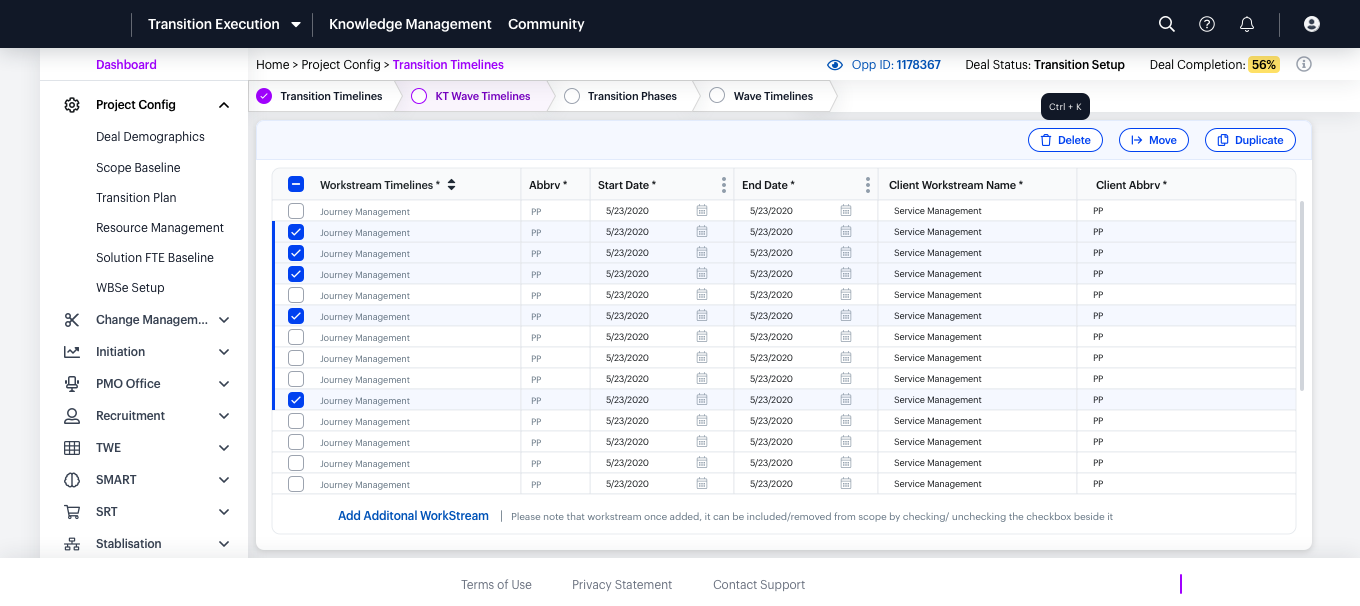Open the notifications bell icon

click(1247, 24)
